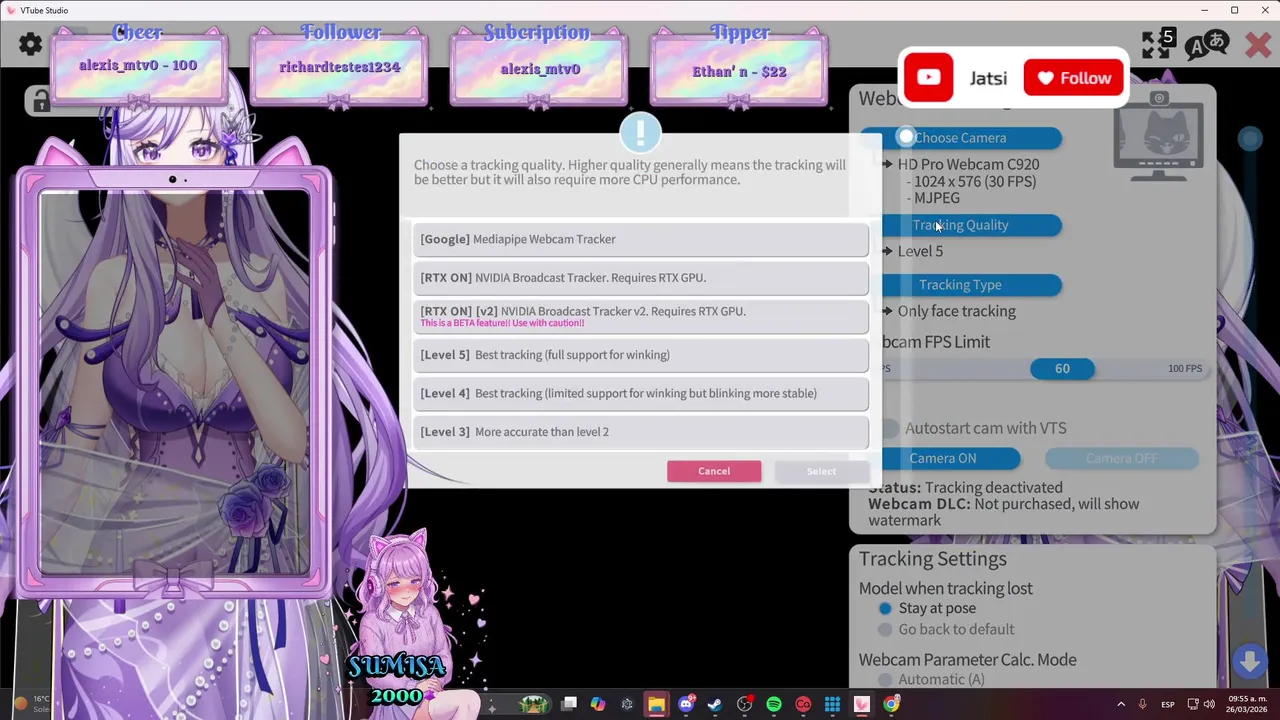Click the network display icon in system tray

1193,704
